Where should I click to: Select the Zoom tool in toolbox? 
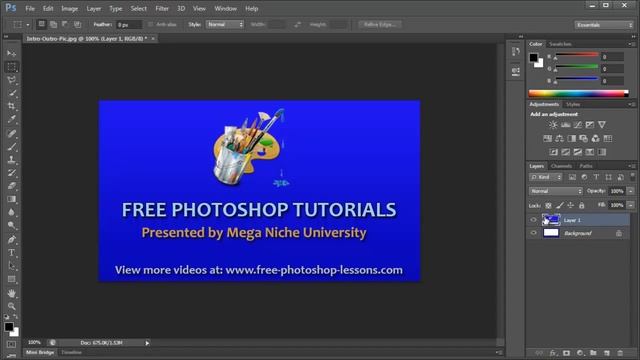coord(11,306)
